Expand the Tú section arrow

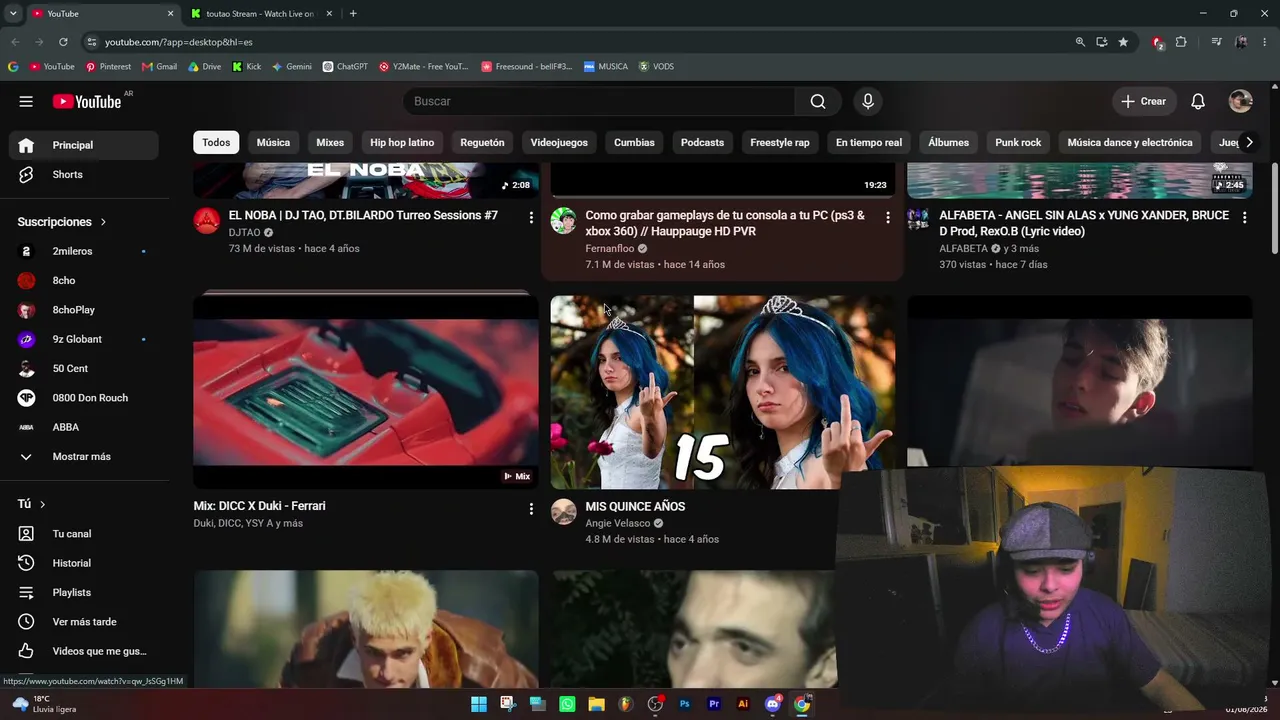42,504
